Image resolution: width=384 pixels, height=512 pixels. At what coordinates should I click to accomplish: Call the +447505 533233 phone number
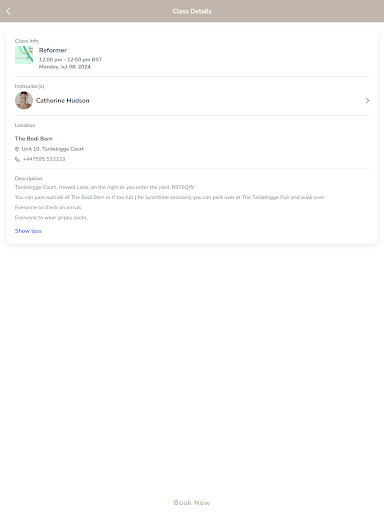(44, 159)
